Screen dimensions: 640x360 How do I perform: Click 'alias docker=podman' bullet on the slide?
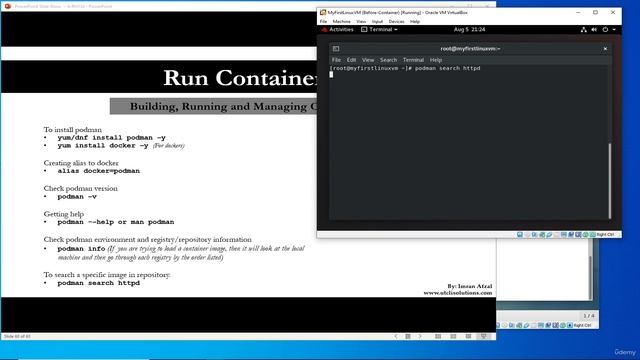[98, 171]
